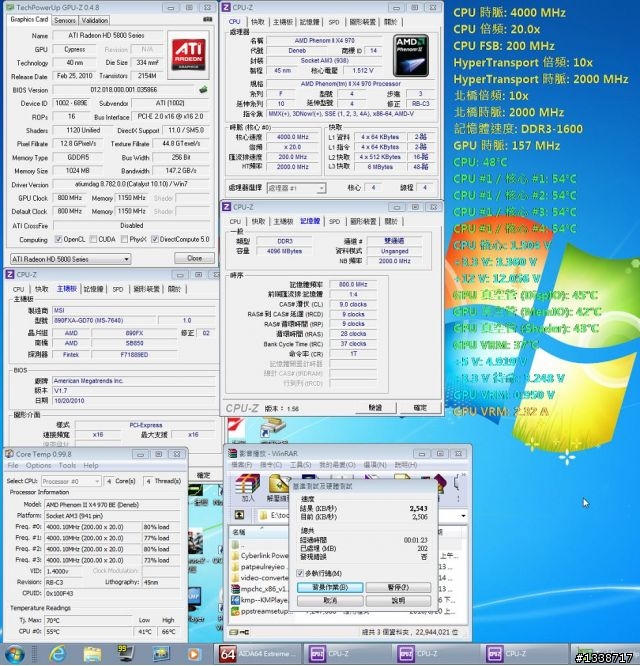
Task: Select the patpeulreyieo folder row in WinRAR
Action: (x=260, y=567)
